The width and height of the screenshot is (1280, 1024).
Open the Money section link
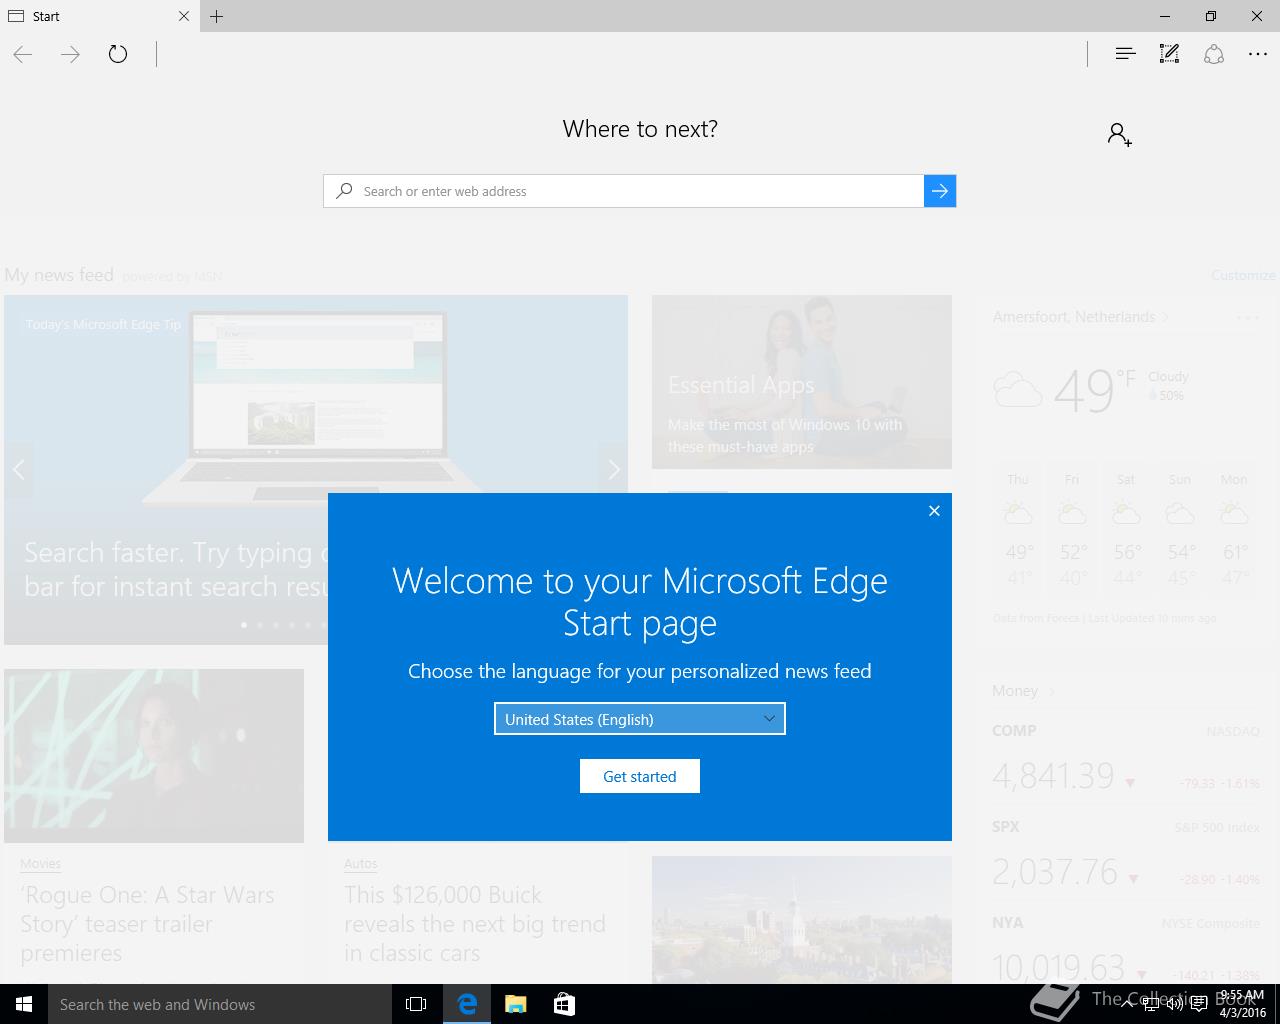[1023, 691]
